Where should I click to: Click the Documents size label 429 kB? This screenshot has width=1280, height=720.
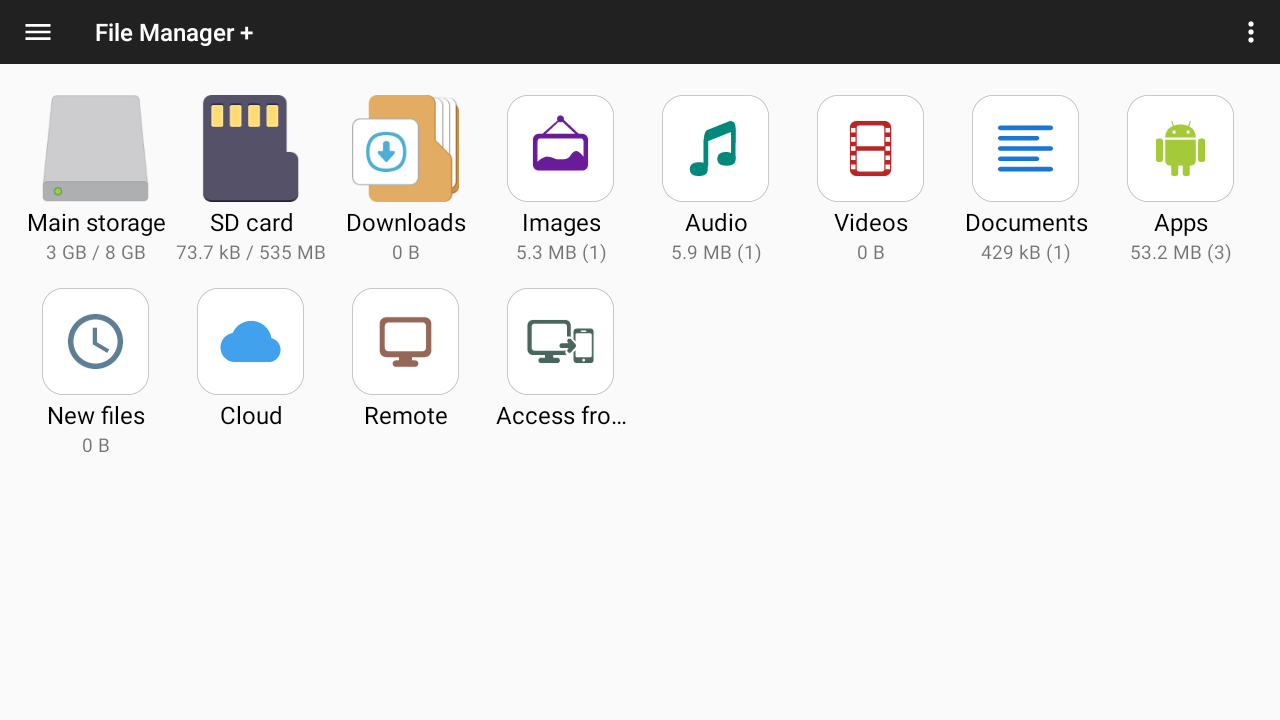pyautogui.click(x=1025, y=252)
